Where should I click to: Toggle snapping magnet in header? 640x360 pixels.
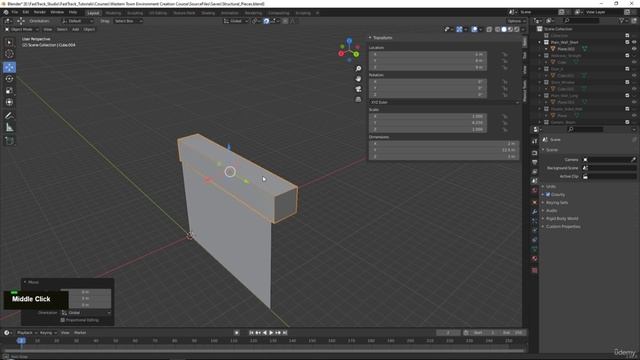[266, 21]
